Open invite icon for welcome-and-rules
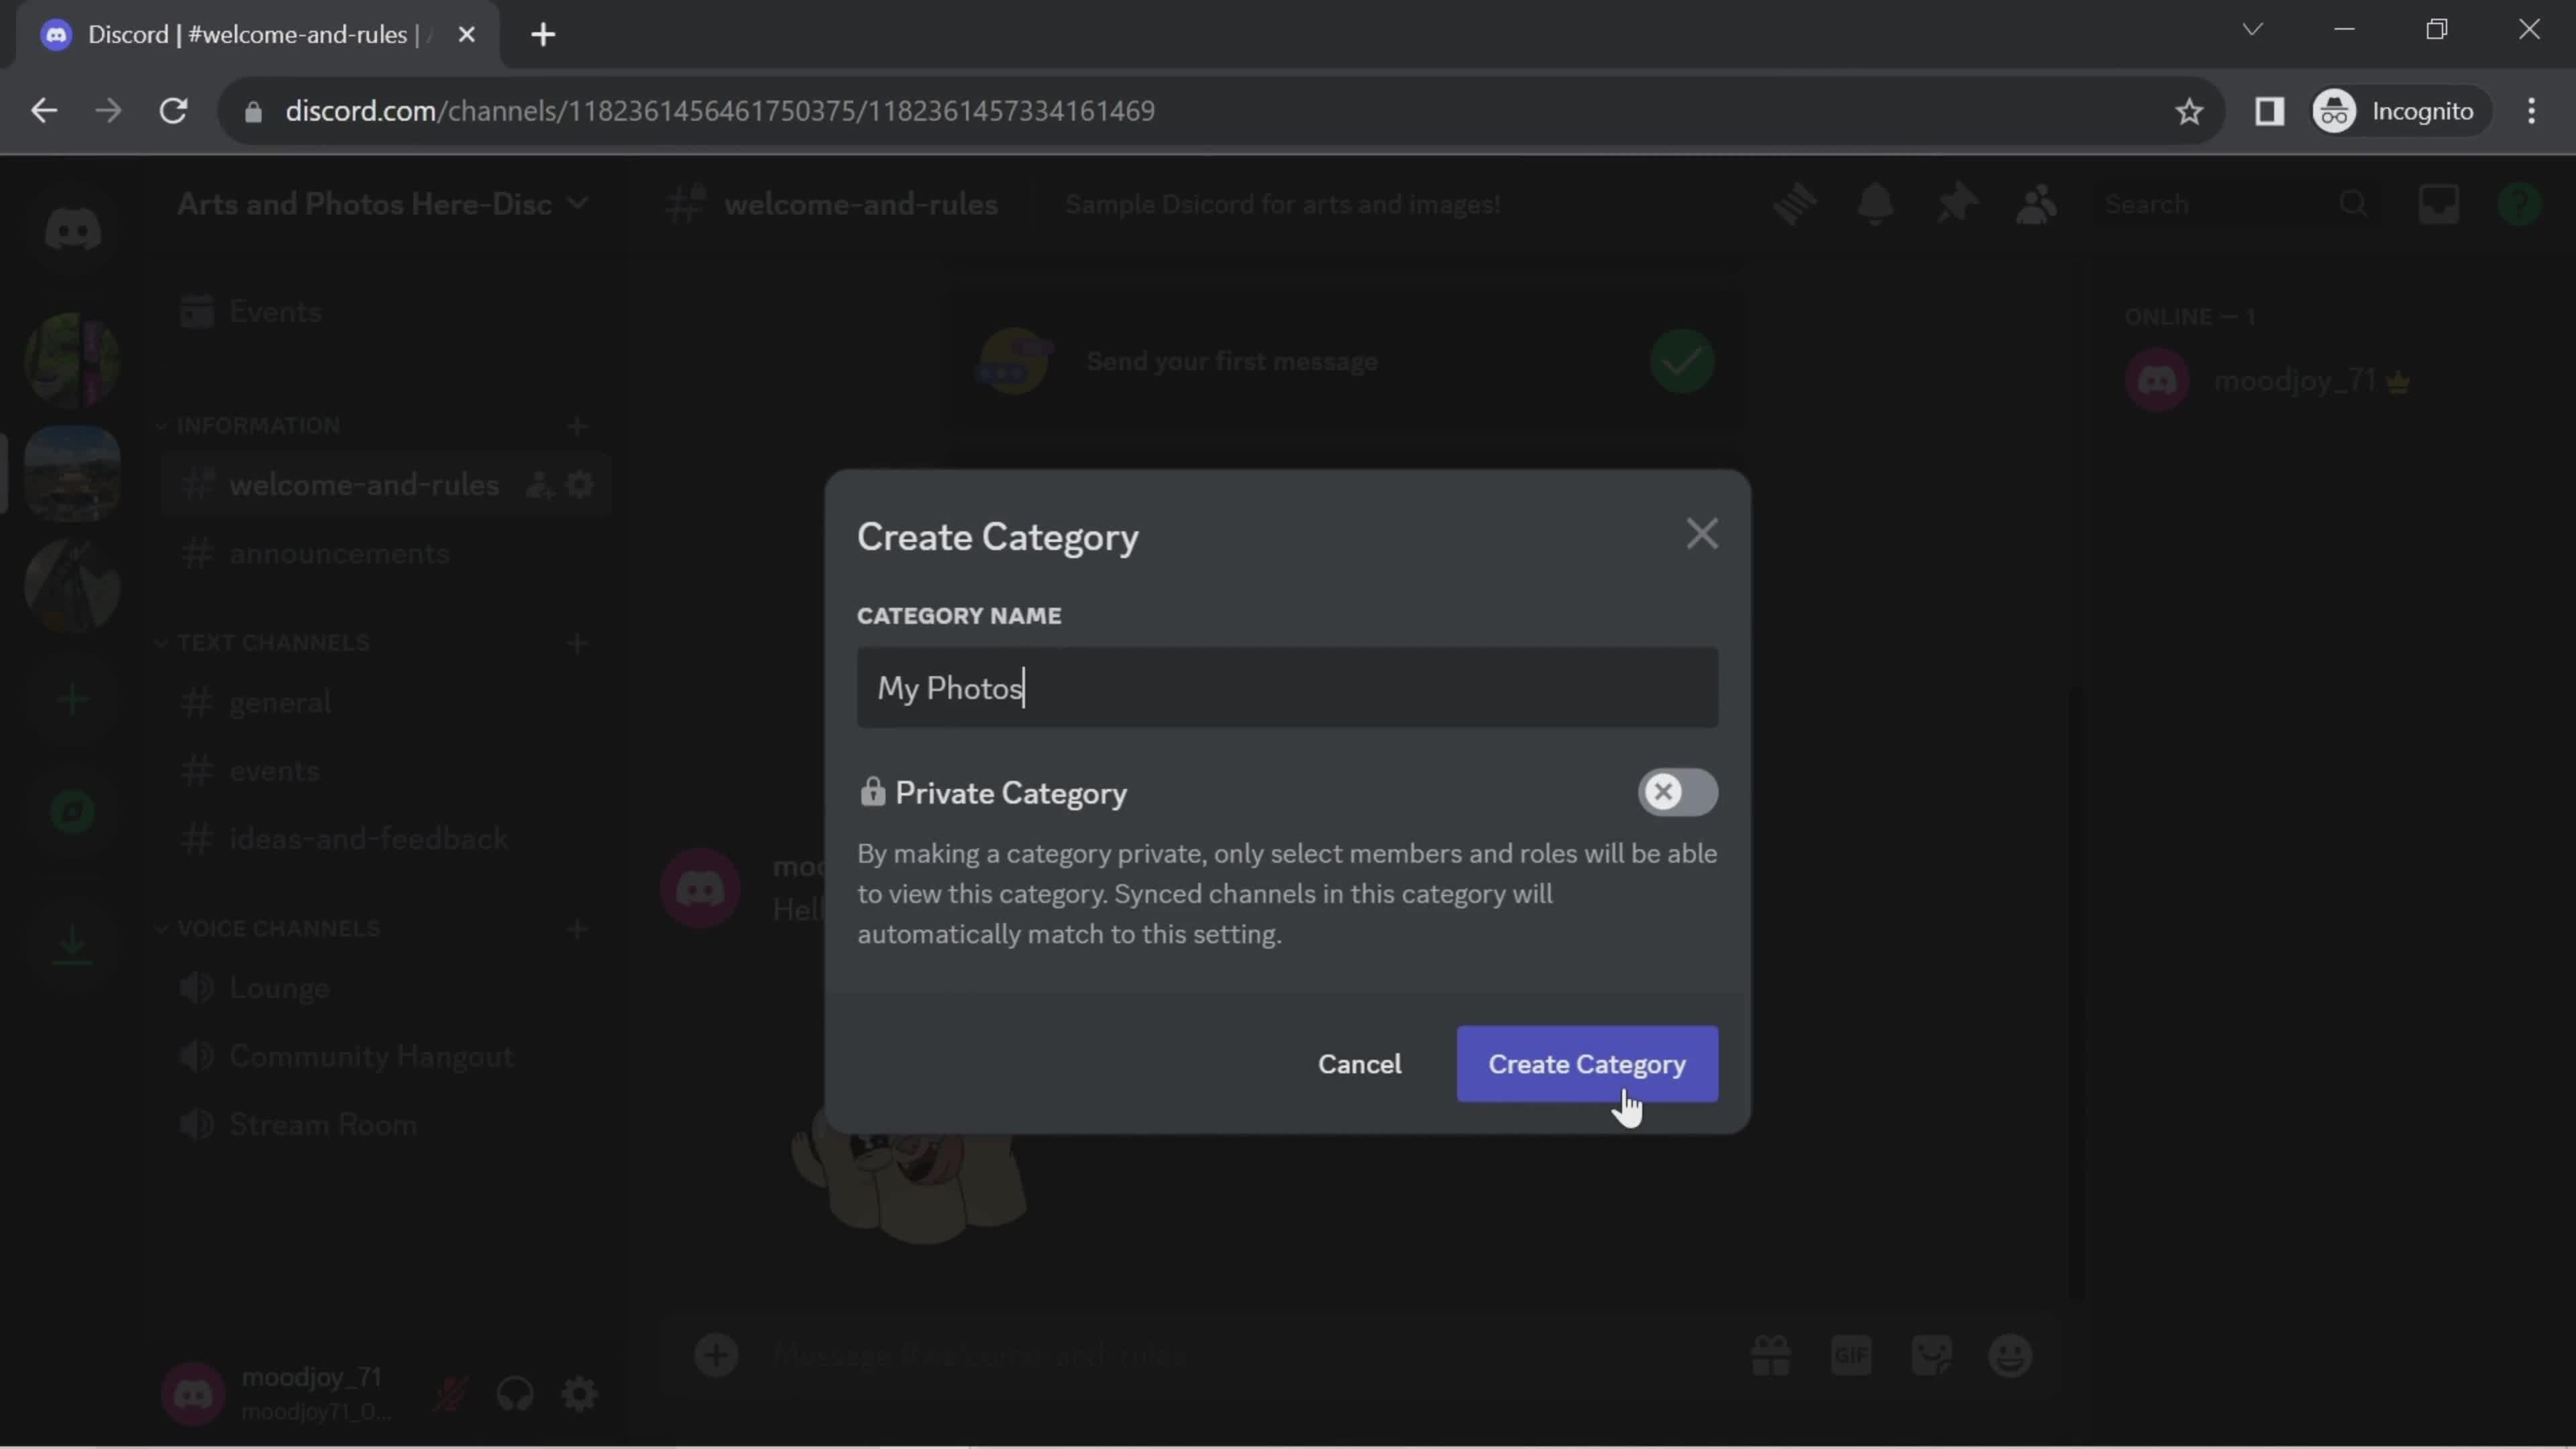This screenshot has width=2576, height=1449. click(x=539, y=485)
